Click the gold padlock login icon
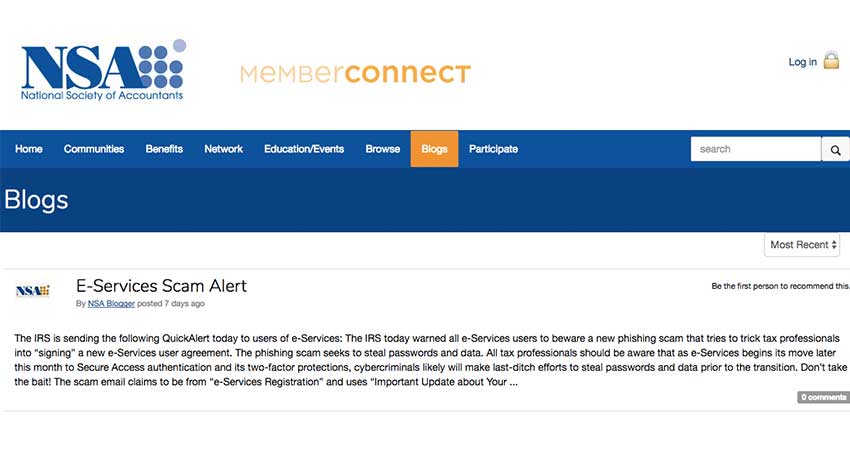 point(831,61)
